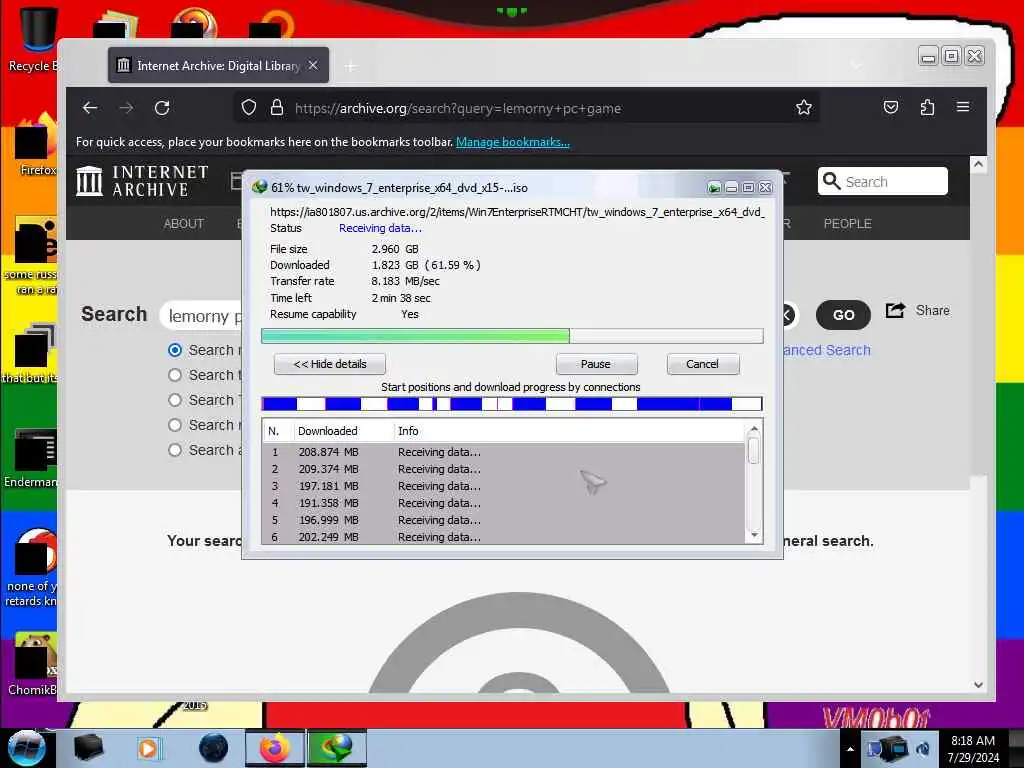The height and width of the screenshot is (768, 1024).
Task: Open the taskbar clock showing 8:18 AM
Action: (x=973, y=749)
